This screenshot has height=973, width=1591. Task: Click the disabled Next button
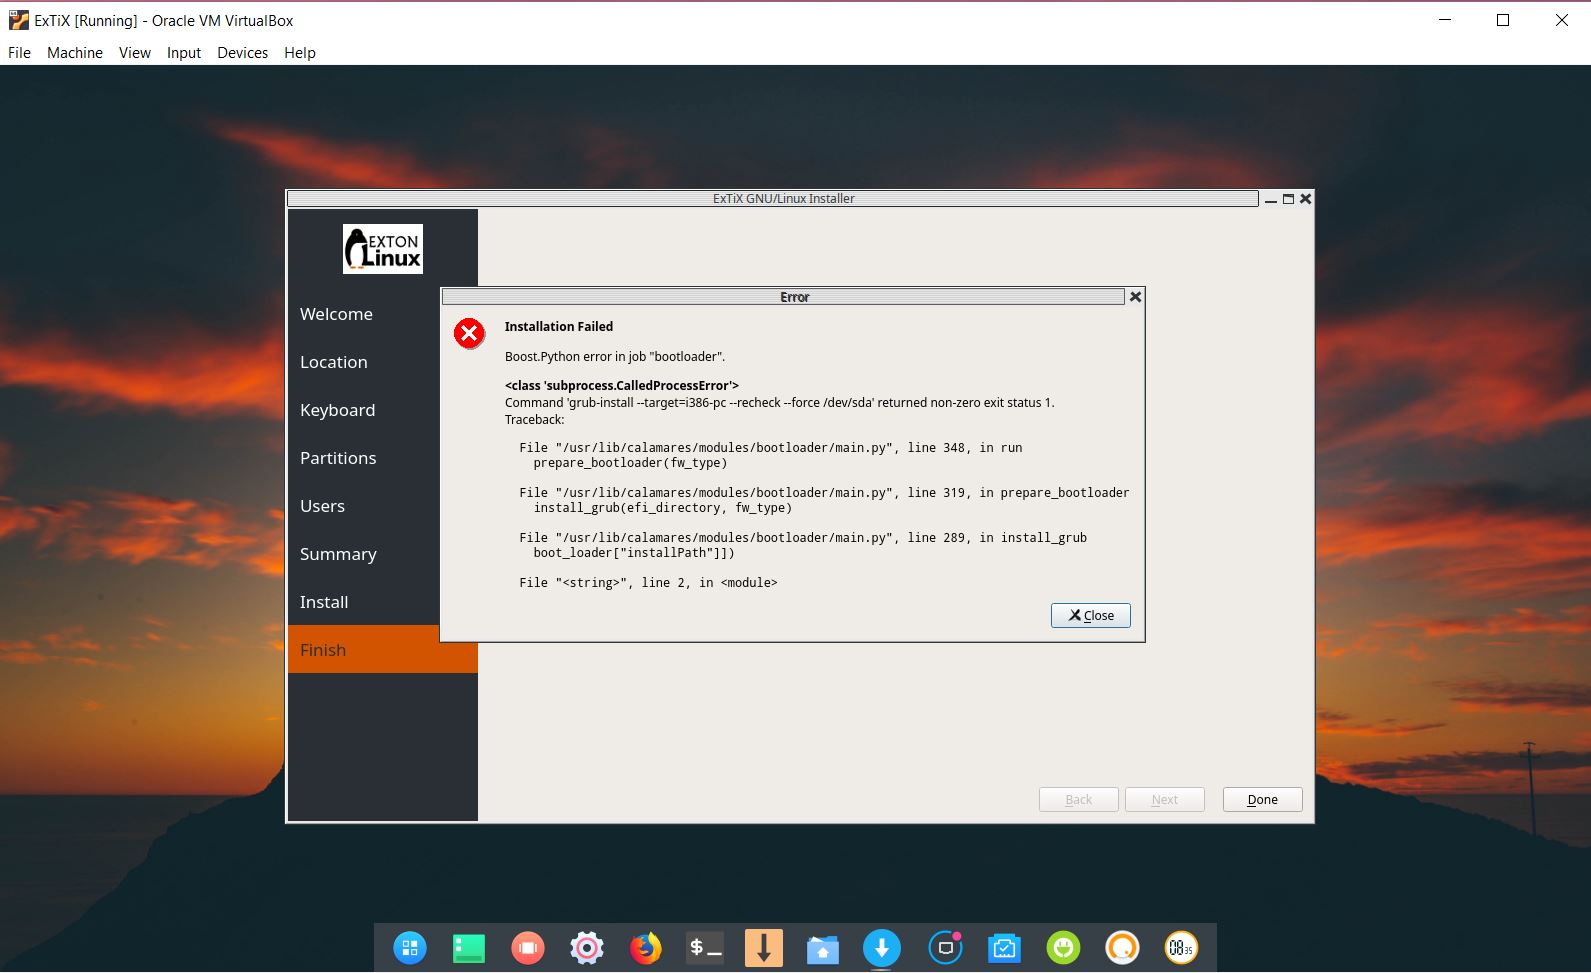(x=1165, y=799)
